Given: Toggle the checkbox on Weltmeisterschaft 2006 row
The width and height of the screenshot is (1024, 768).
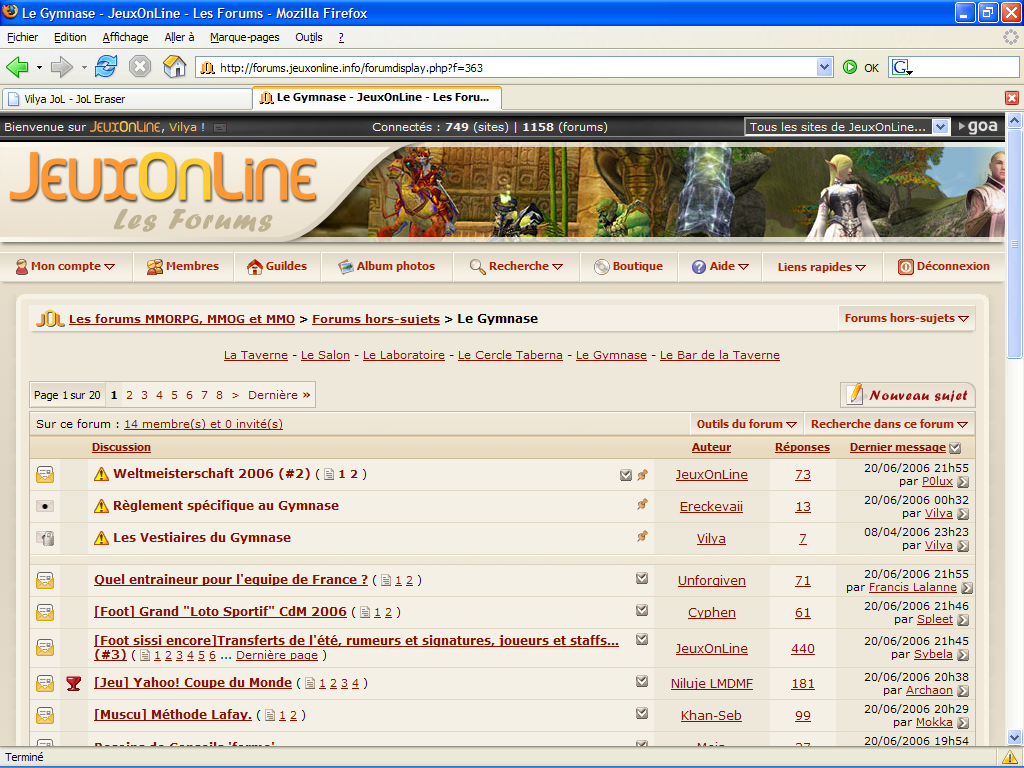Looking at the screenshot, I should [x=626, y=475].
